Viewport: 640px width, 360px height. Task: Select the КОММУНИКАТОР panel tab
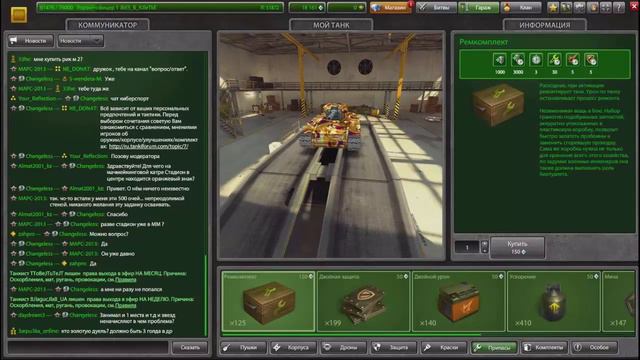(x=107, y=25)
